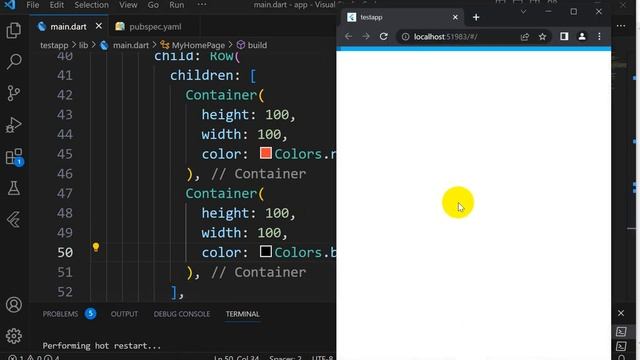The image size is (640, 360).
Task: Open the View menu
Action: 128,5
